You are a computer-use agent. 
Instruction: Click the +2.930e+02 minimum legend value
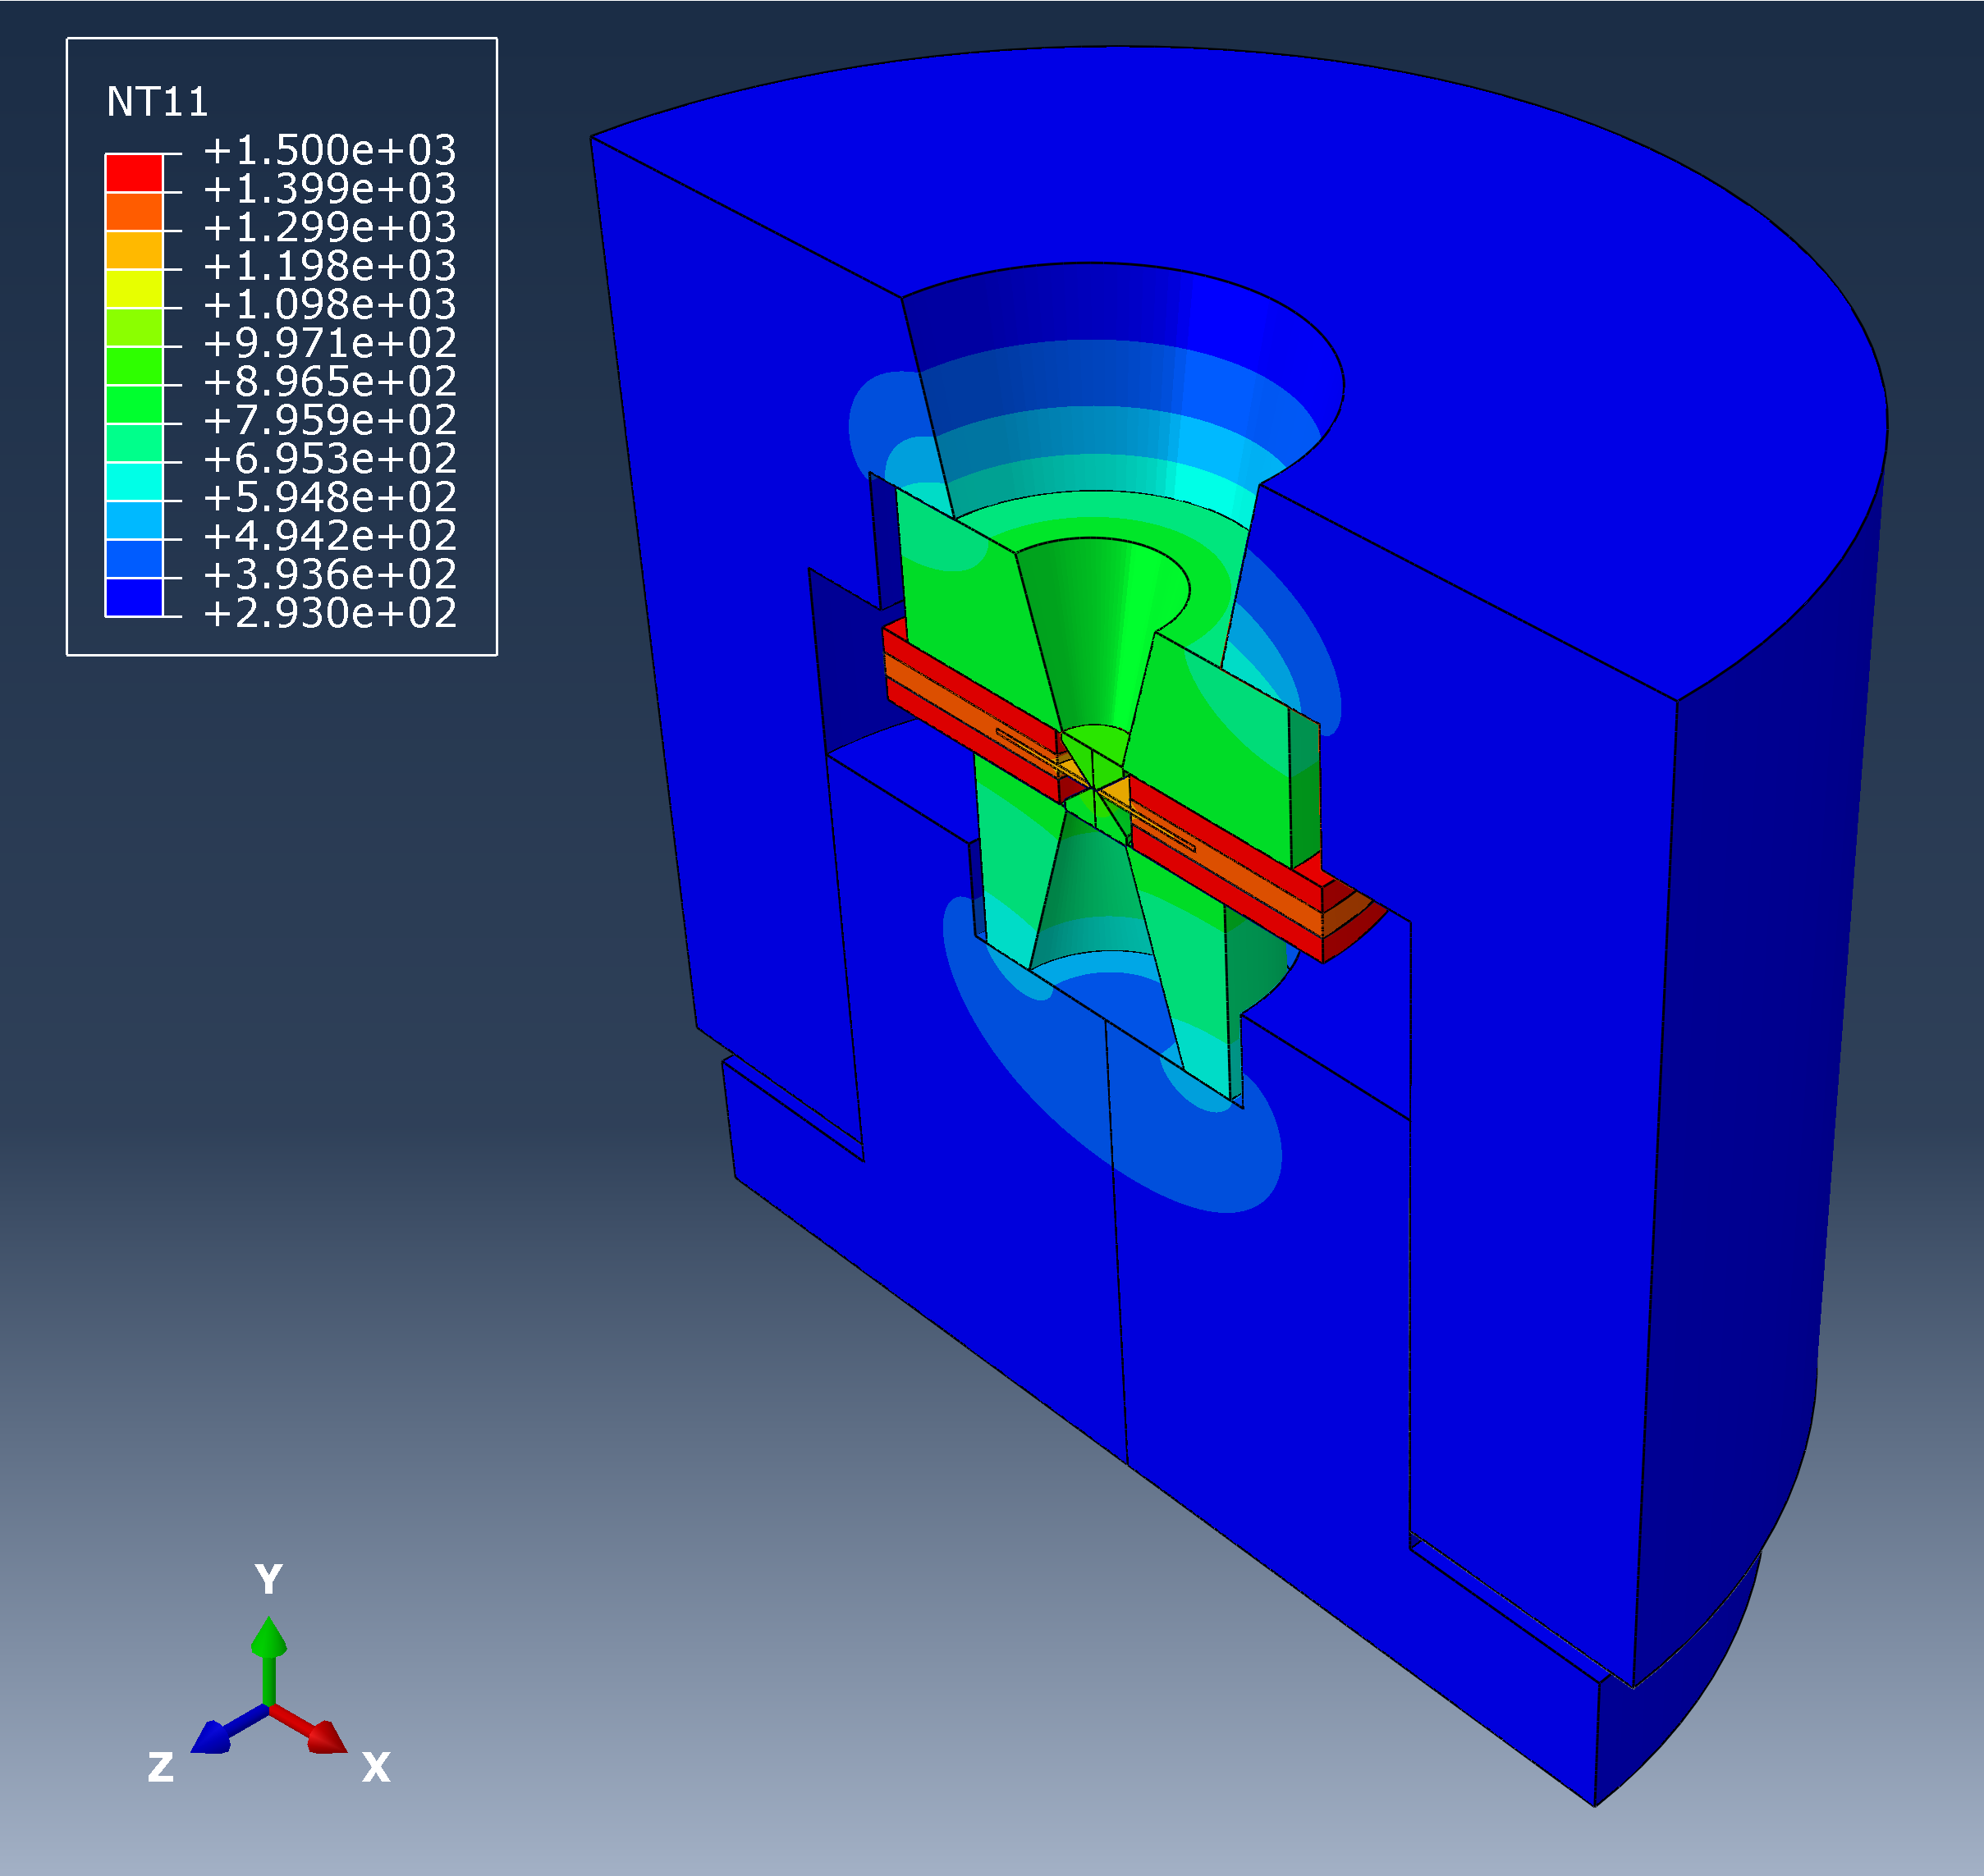(x=329, y=613)
